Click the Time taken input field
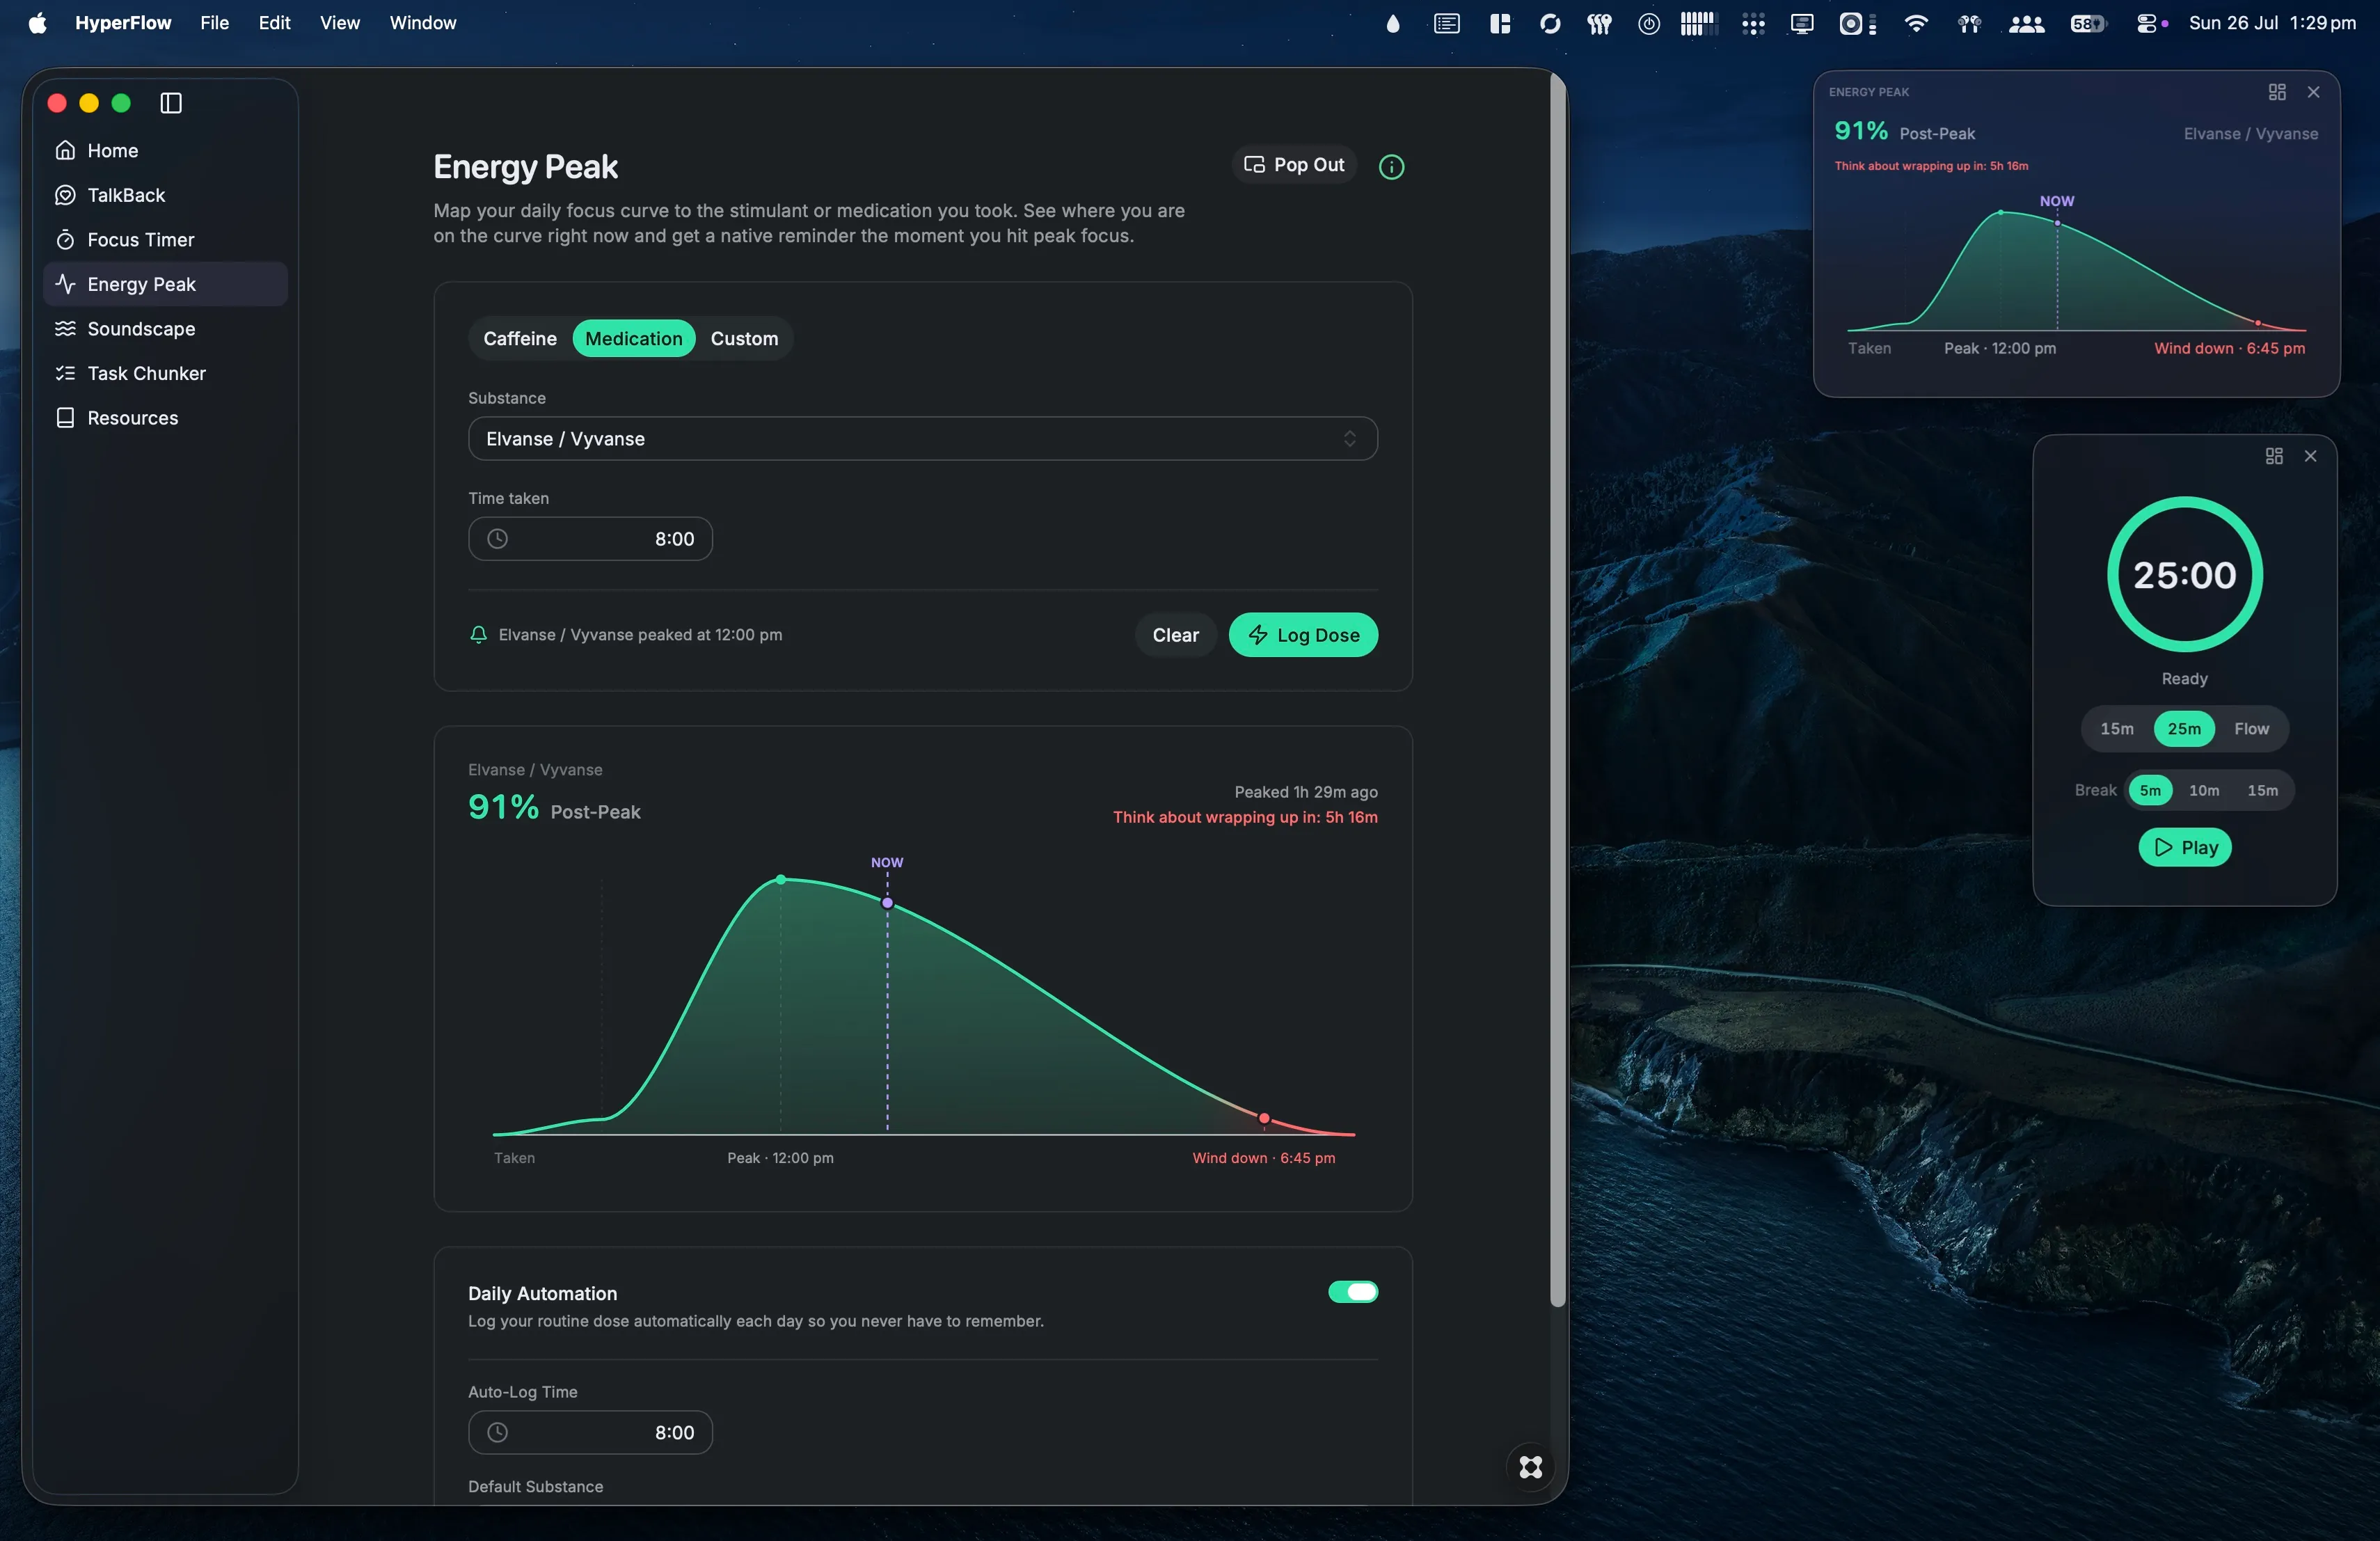The height and width of the screenshot is (1541, 2380). 590,539
